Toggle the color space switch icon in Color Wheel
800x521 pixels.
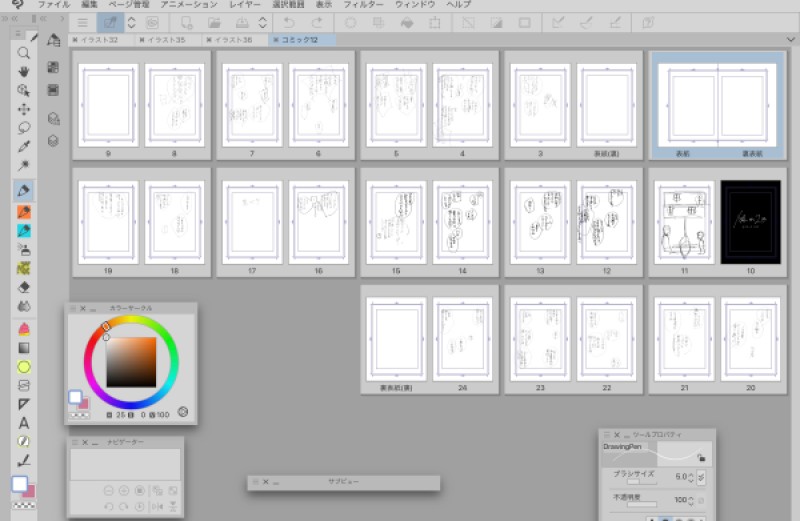[x=183, y=412]
